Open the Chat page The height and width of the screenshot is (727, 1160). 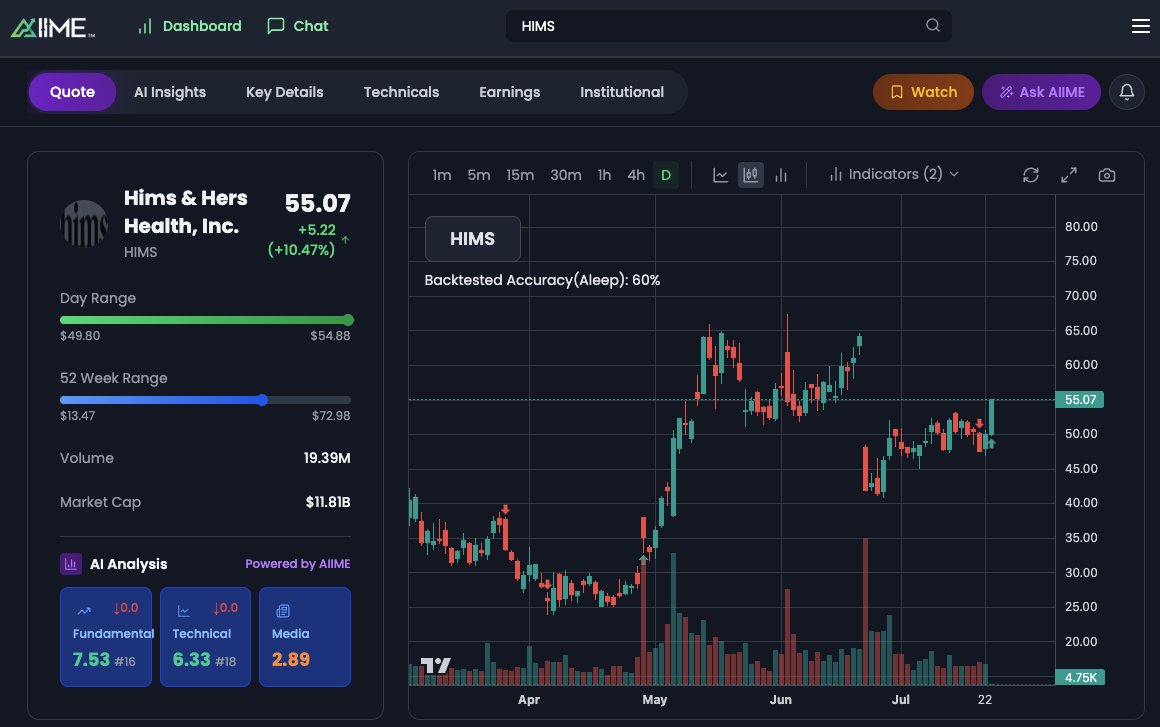pyautogui.click(x=297, y=26)
